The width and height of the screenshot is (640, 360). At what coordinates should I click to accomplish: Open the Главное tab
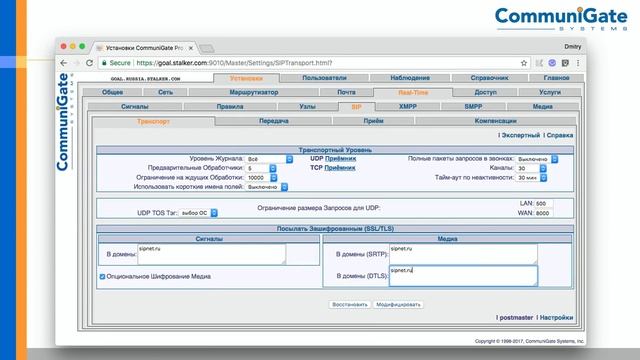(556, 78)
